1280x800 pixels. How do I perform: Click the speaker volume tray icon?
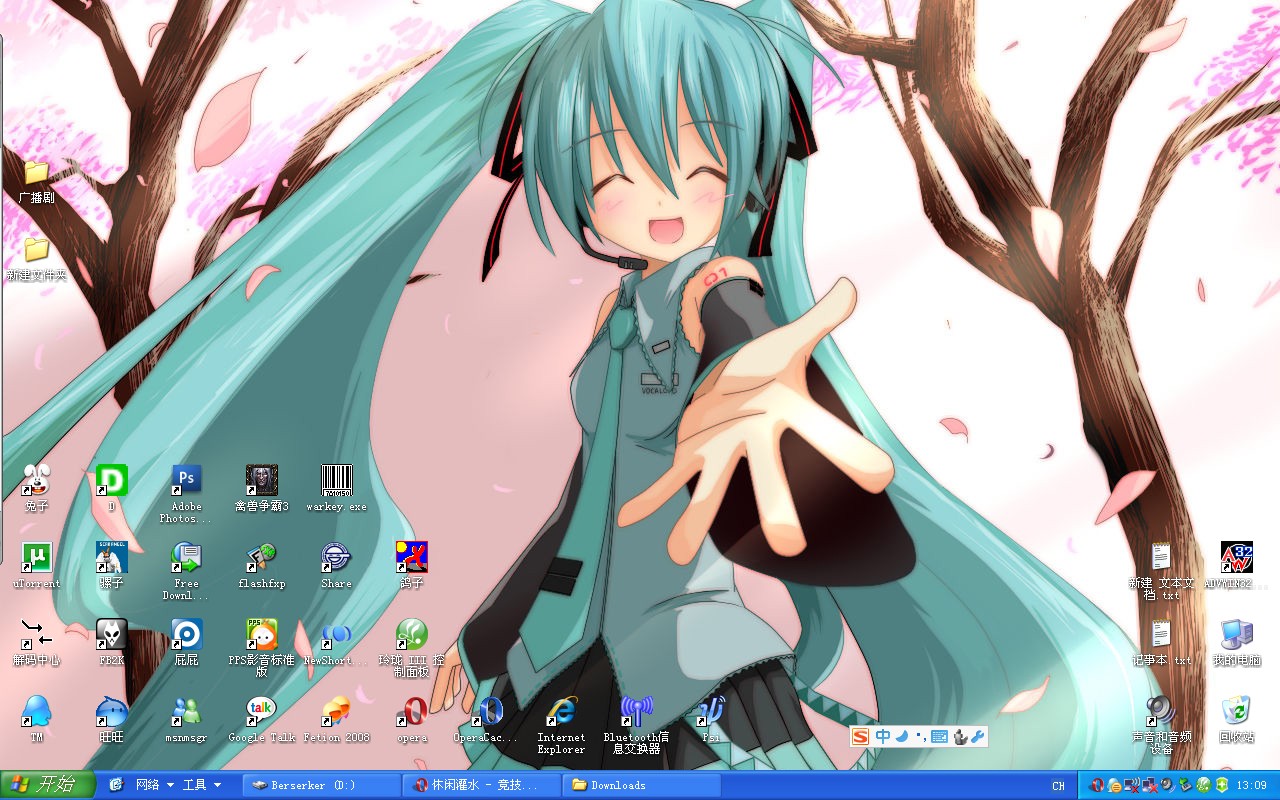tap(1167, 786)
